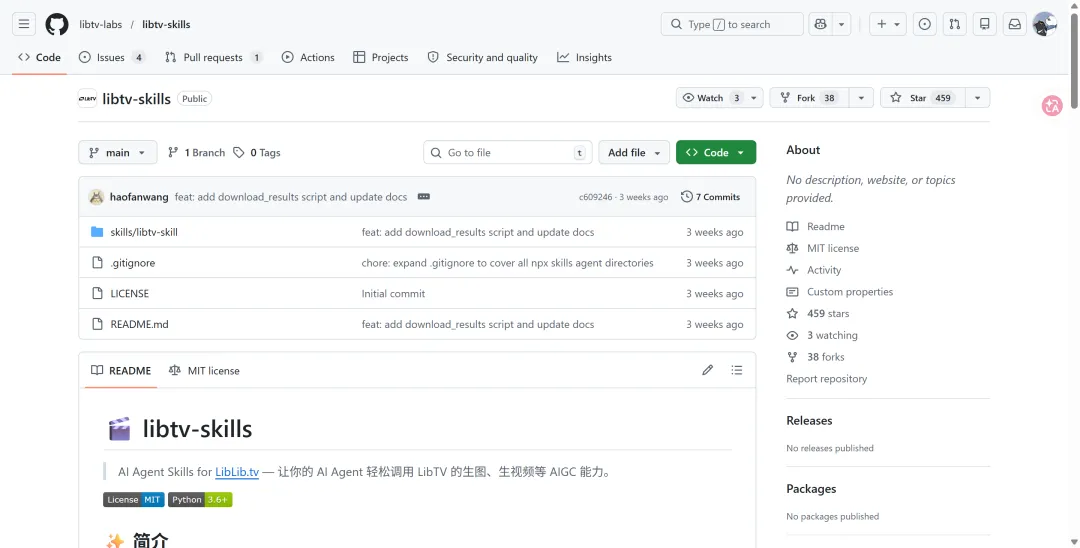
Task: View the 7 Commits history
Action: [x=711, y=197]
